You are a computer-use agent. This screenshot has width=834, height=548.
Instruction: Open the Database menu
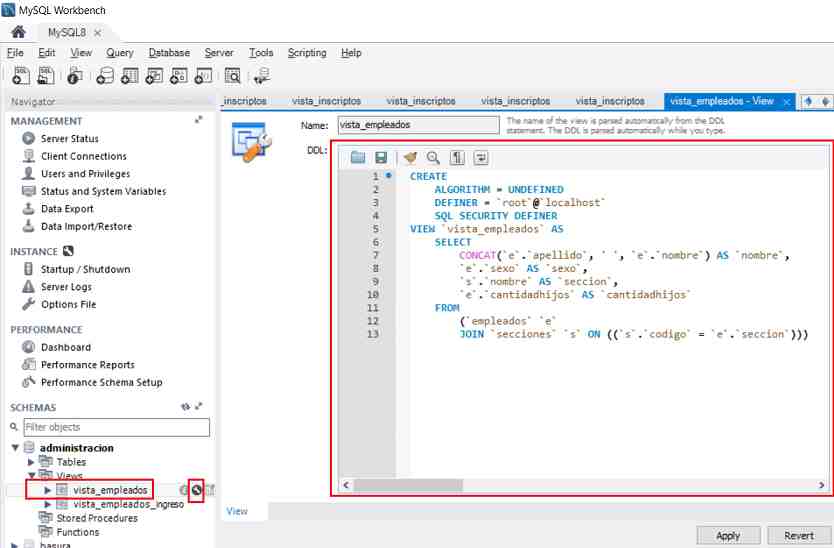click(x=169, y=53)
